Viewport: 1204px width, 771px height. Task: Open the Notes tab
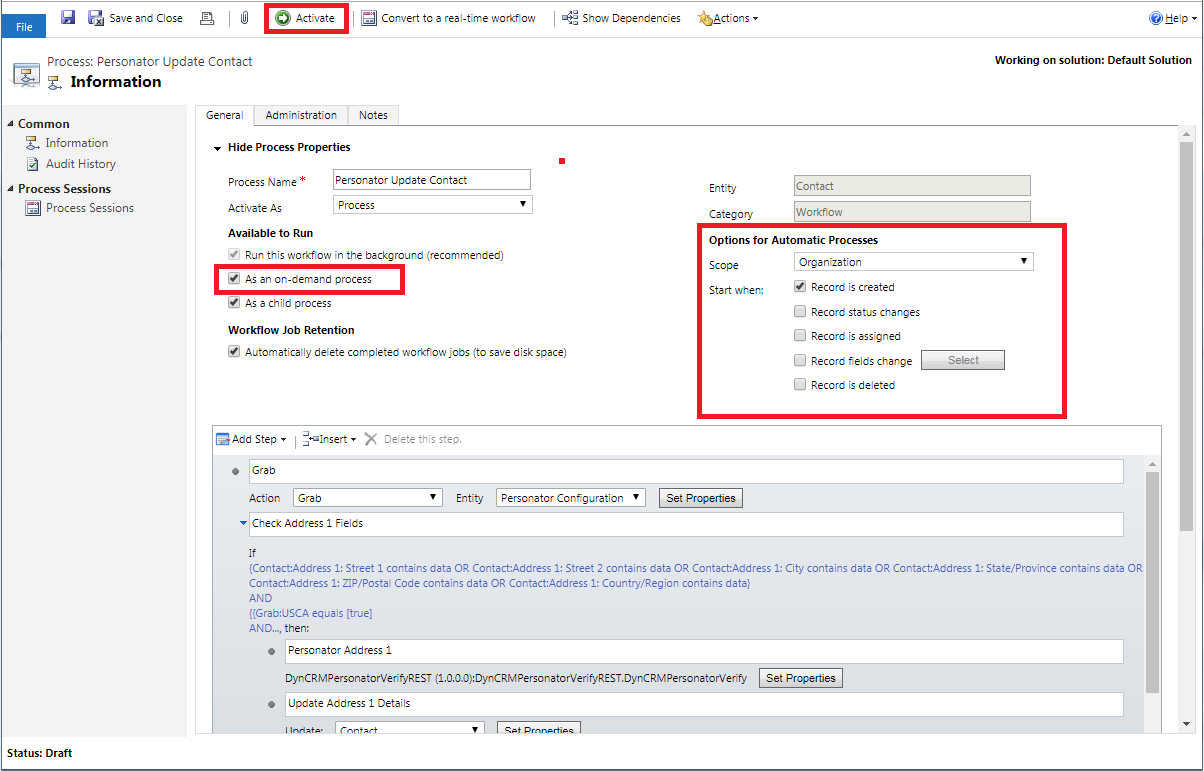pyautogui.click(x=373, y=115)
